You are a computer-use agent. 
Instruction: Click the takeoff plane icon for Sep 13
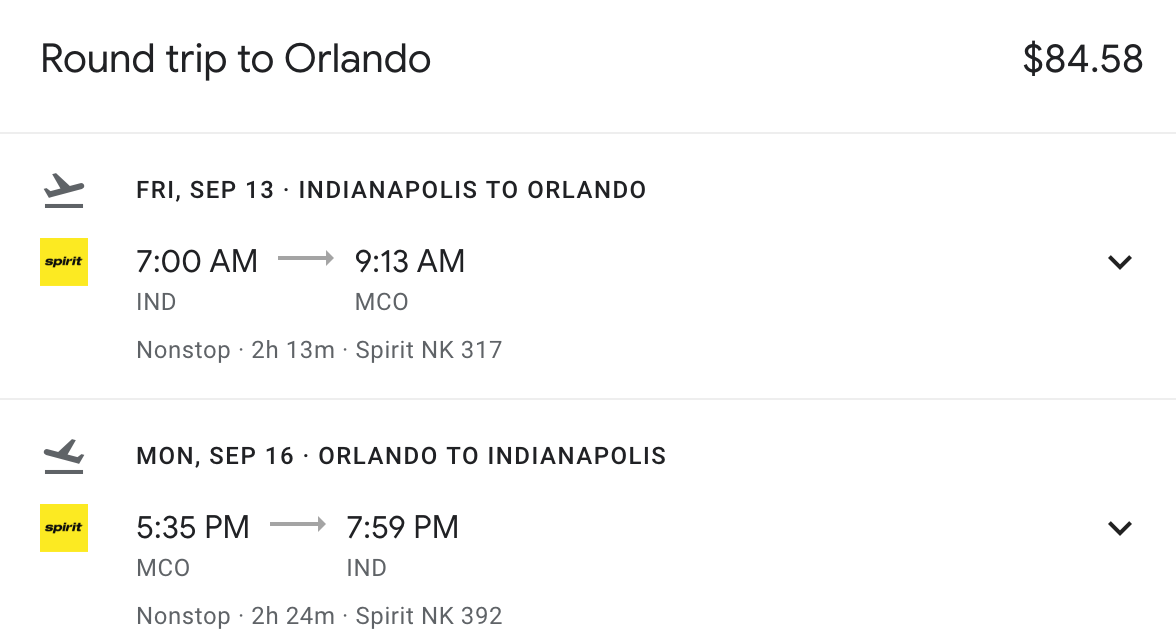(64, 190)
